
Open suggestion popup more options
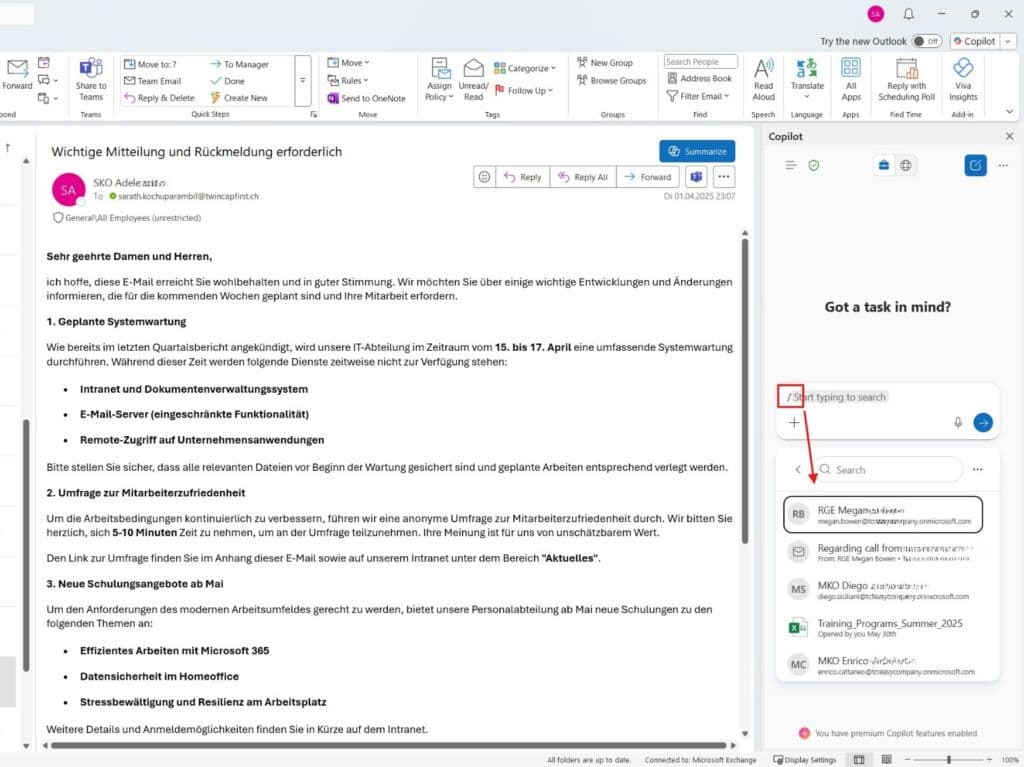(977, 469)
